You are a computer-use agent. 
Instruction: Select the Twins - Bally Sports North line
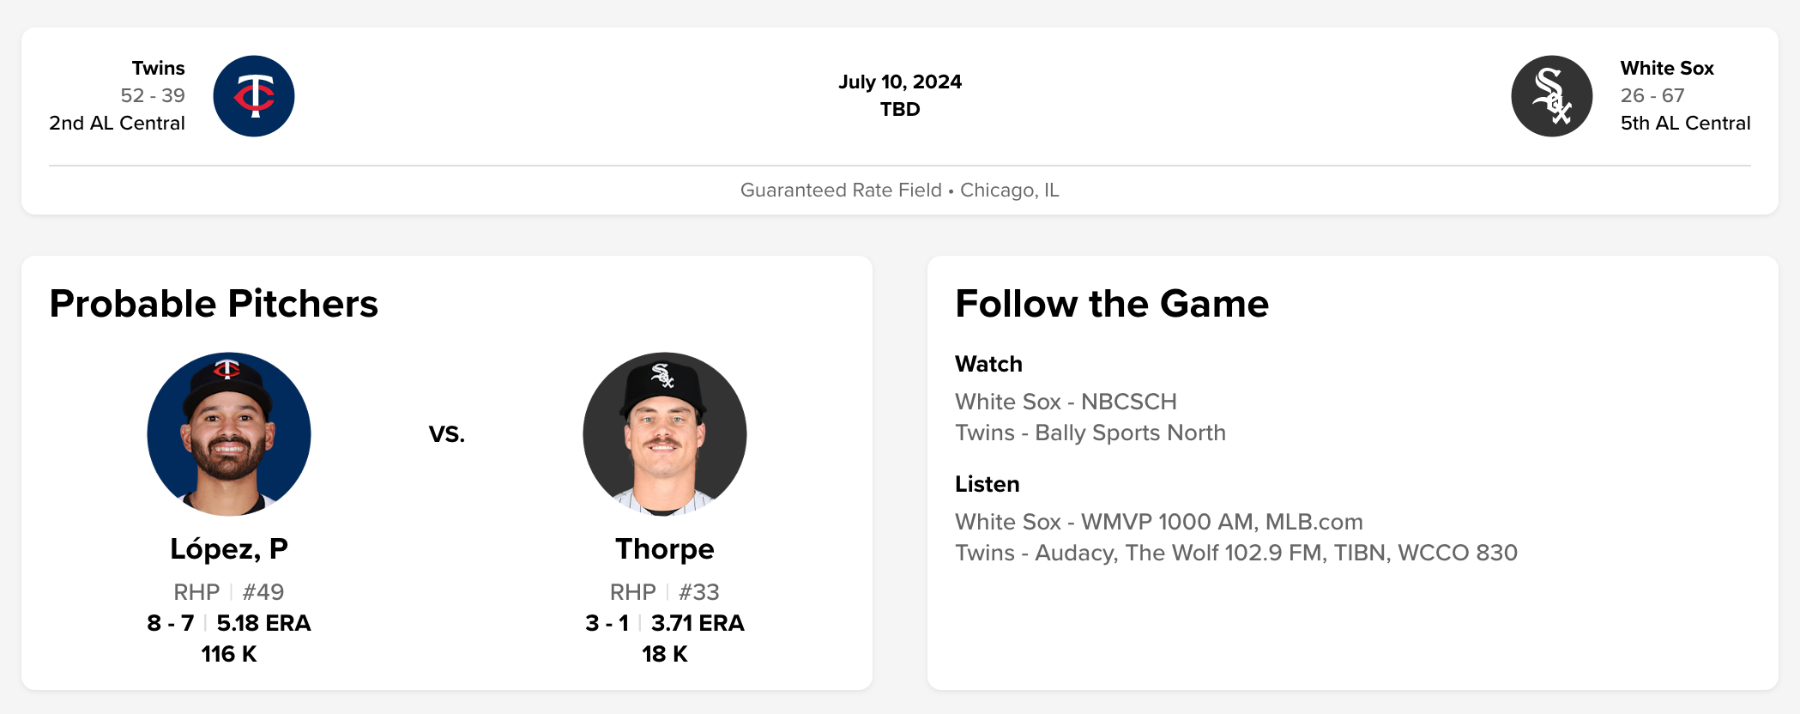point(1090,433)
